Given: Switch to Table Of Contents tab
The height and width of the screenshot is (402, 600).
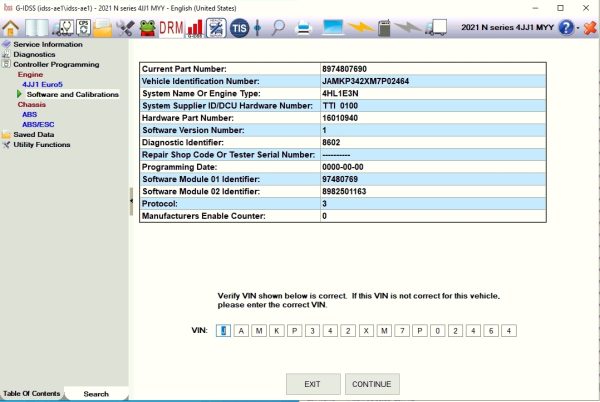Looking at the screenshot, I should 31,393.
